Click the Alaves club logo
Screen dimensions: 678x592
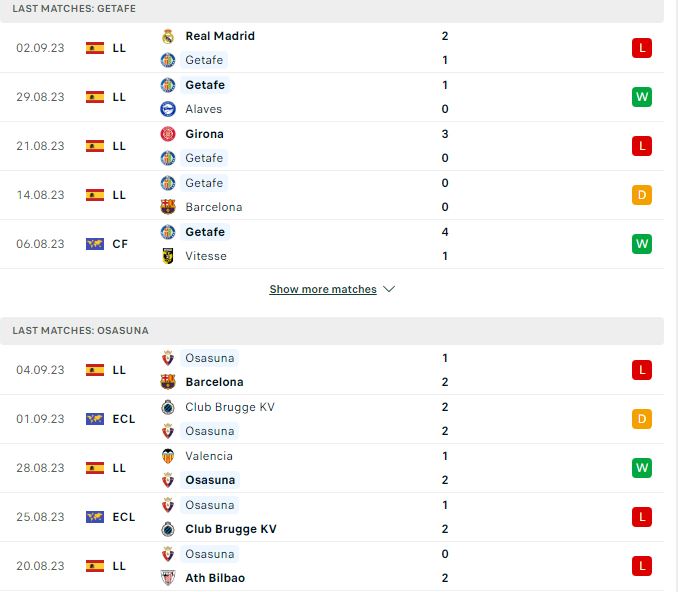(x=168, y=109)
